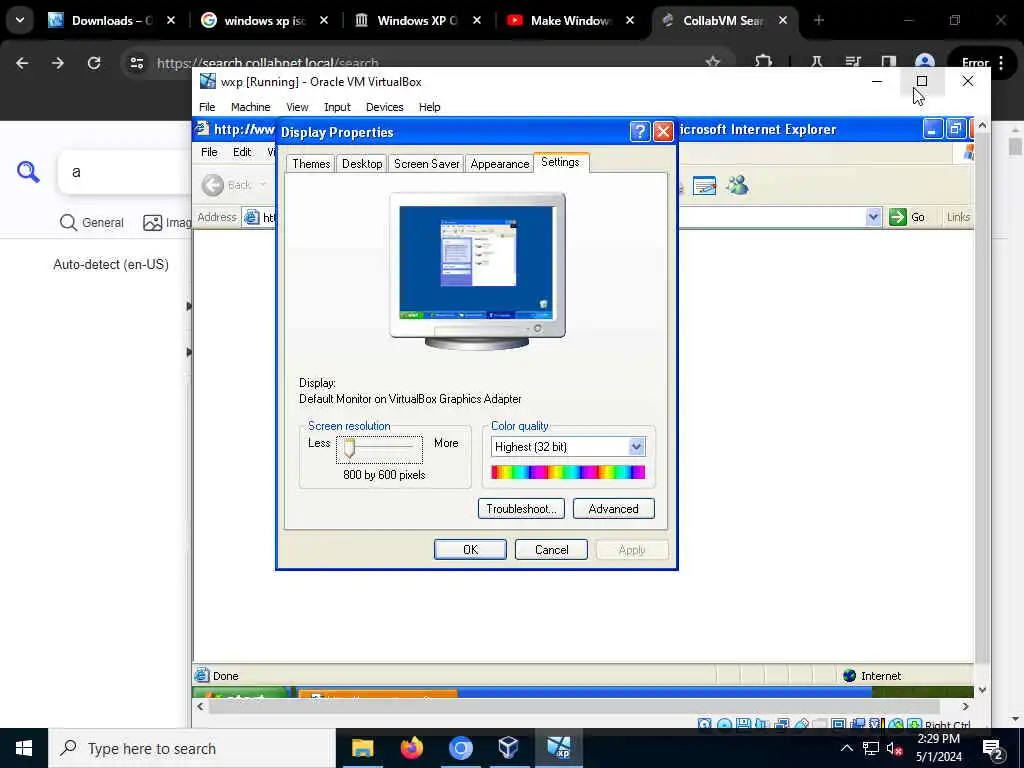Open VirtualBox Machine menu
This screenshot has width=1024, height=768.
click(250, 107)
